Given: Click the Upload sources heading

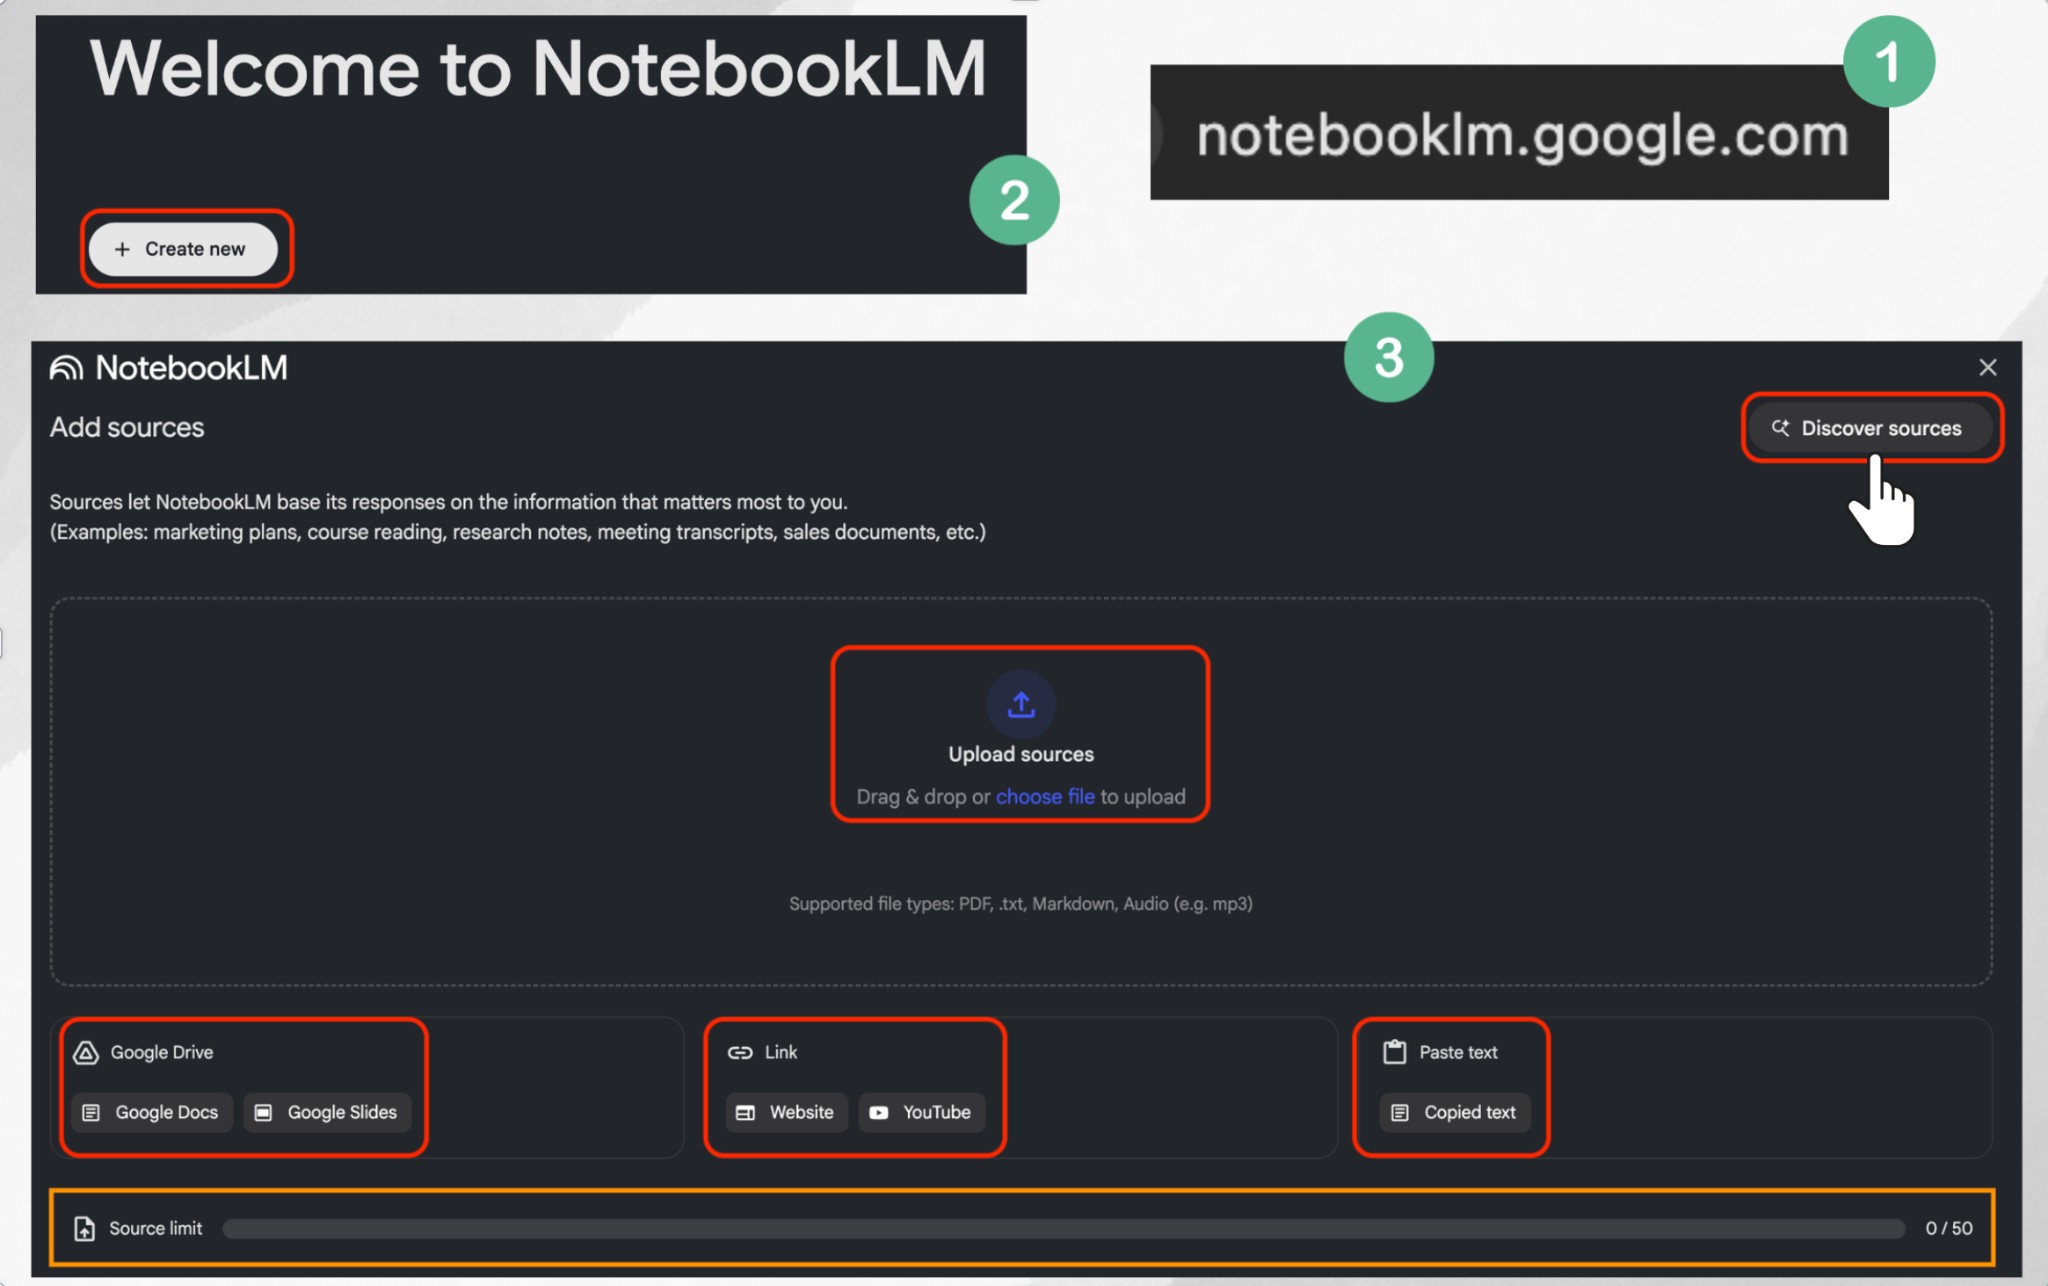Looking at the screenshot, I should (1021, 754).
